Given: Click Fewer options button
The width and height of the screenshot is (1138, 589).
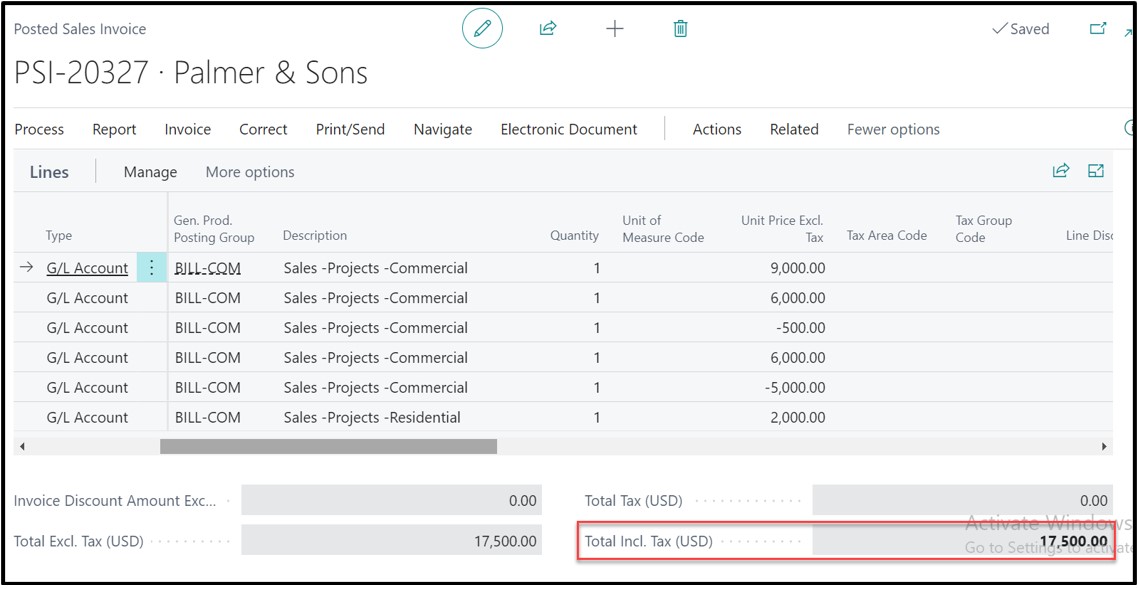Looking at the screenshot, I should [893, 129].
